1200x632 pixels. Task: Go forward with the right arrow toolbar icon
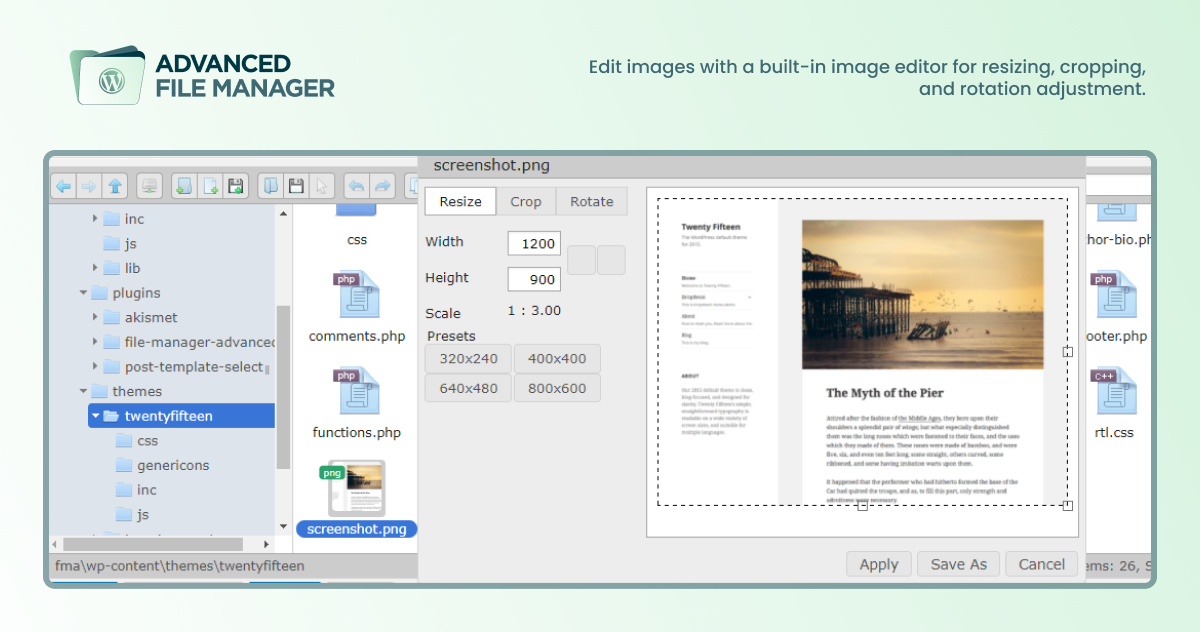[89, 185]
